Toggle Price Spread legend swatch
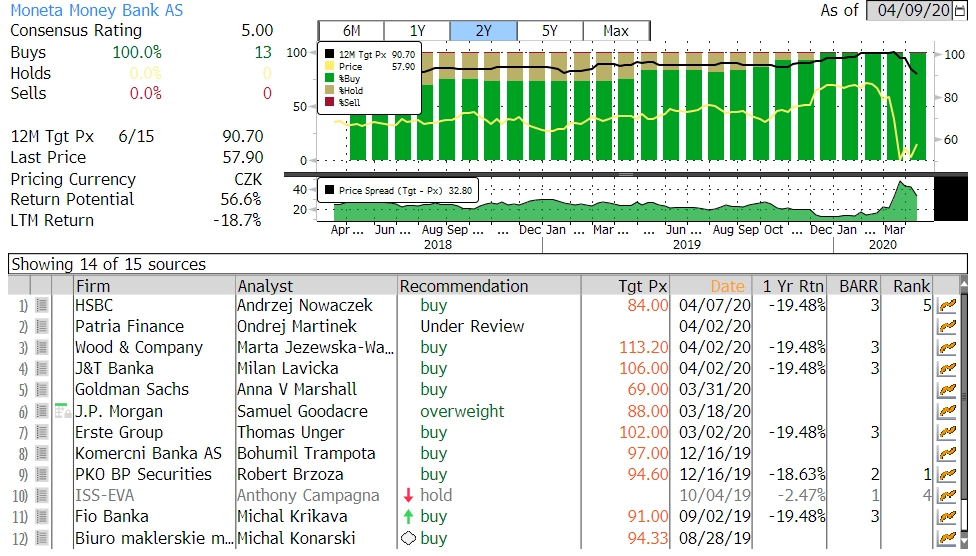Screen dimensions: 976x556 (329, 191)
